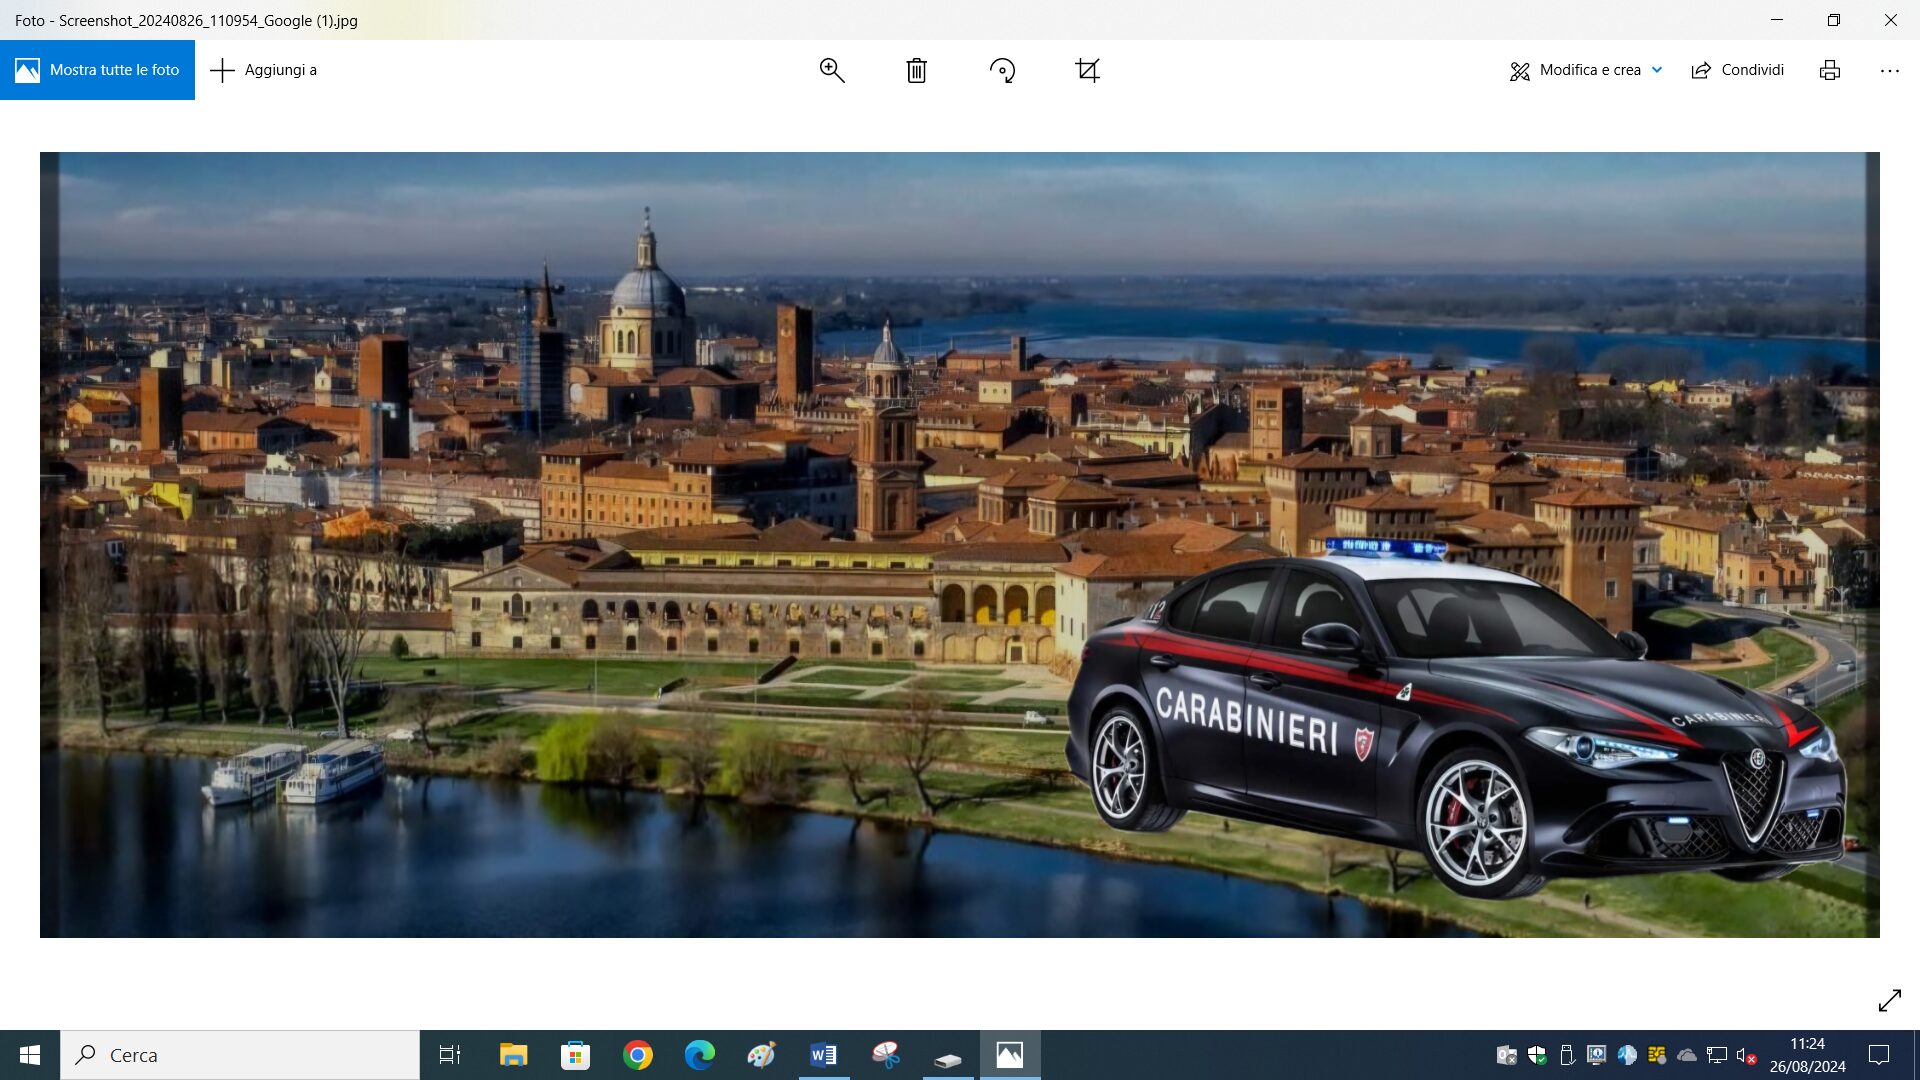Open the clock showing 11:24
This screenshot has height=1080, width=1920.
[1808, 1055]
